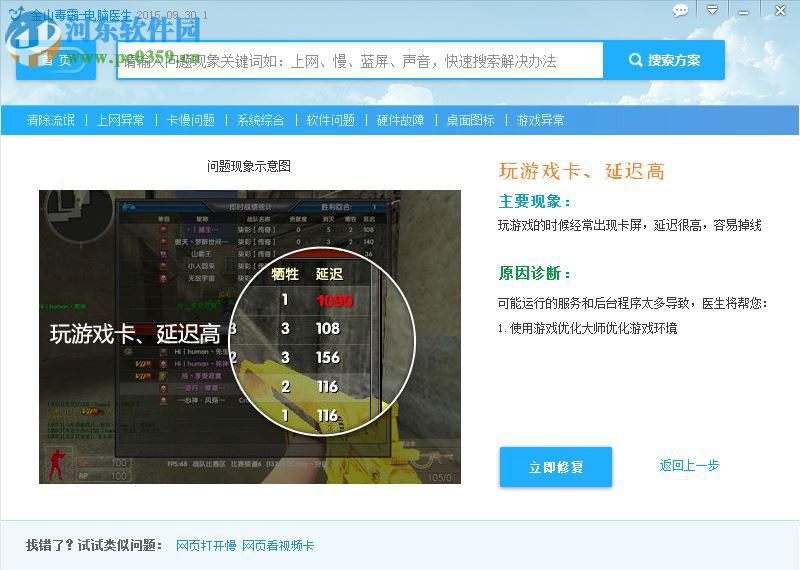Minimize the 电脑医生 window
The height and width of the screenshot is (570, 800).
pos(743,11)
